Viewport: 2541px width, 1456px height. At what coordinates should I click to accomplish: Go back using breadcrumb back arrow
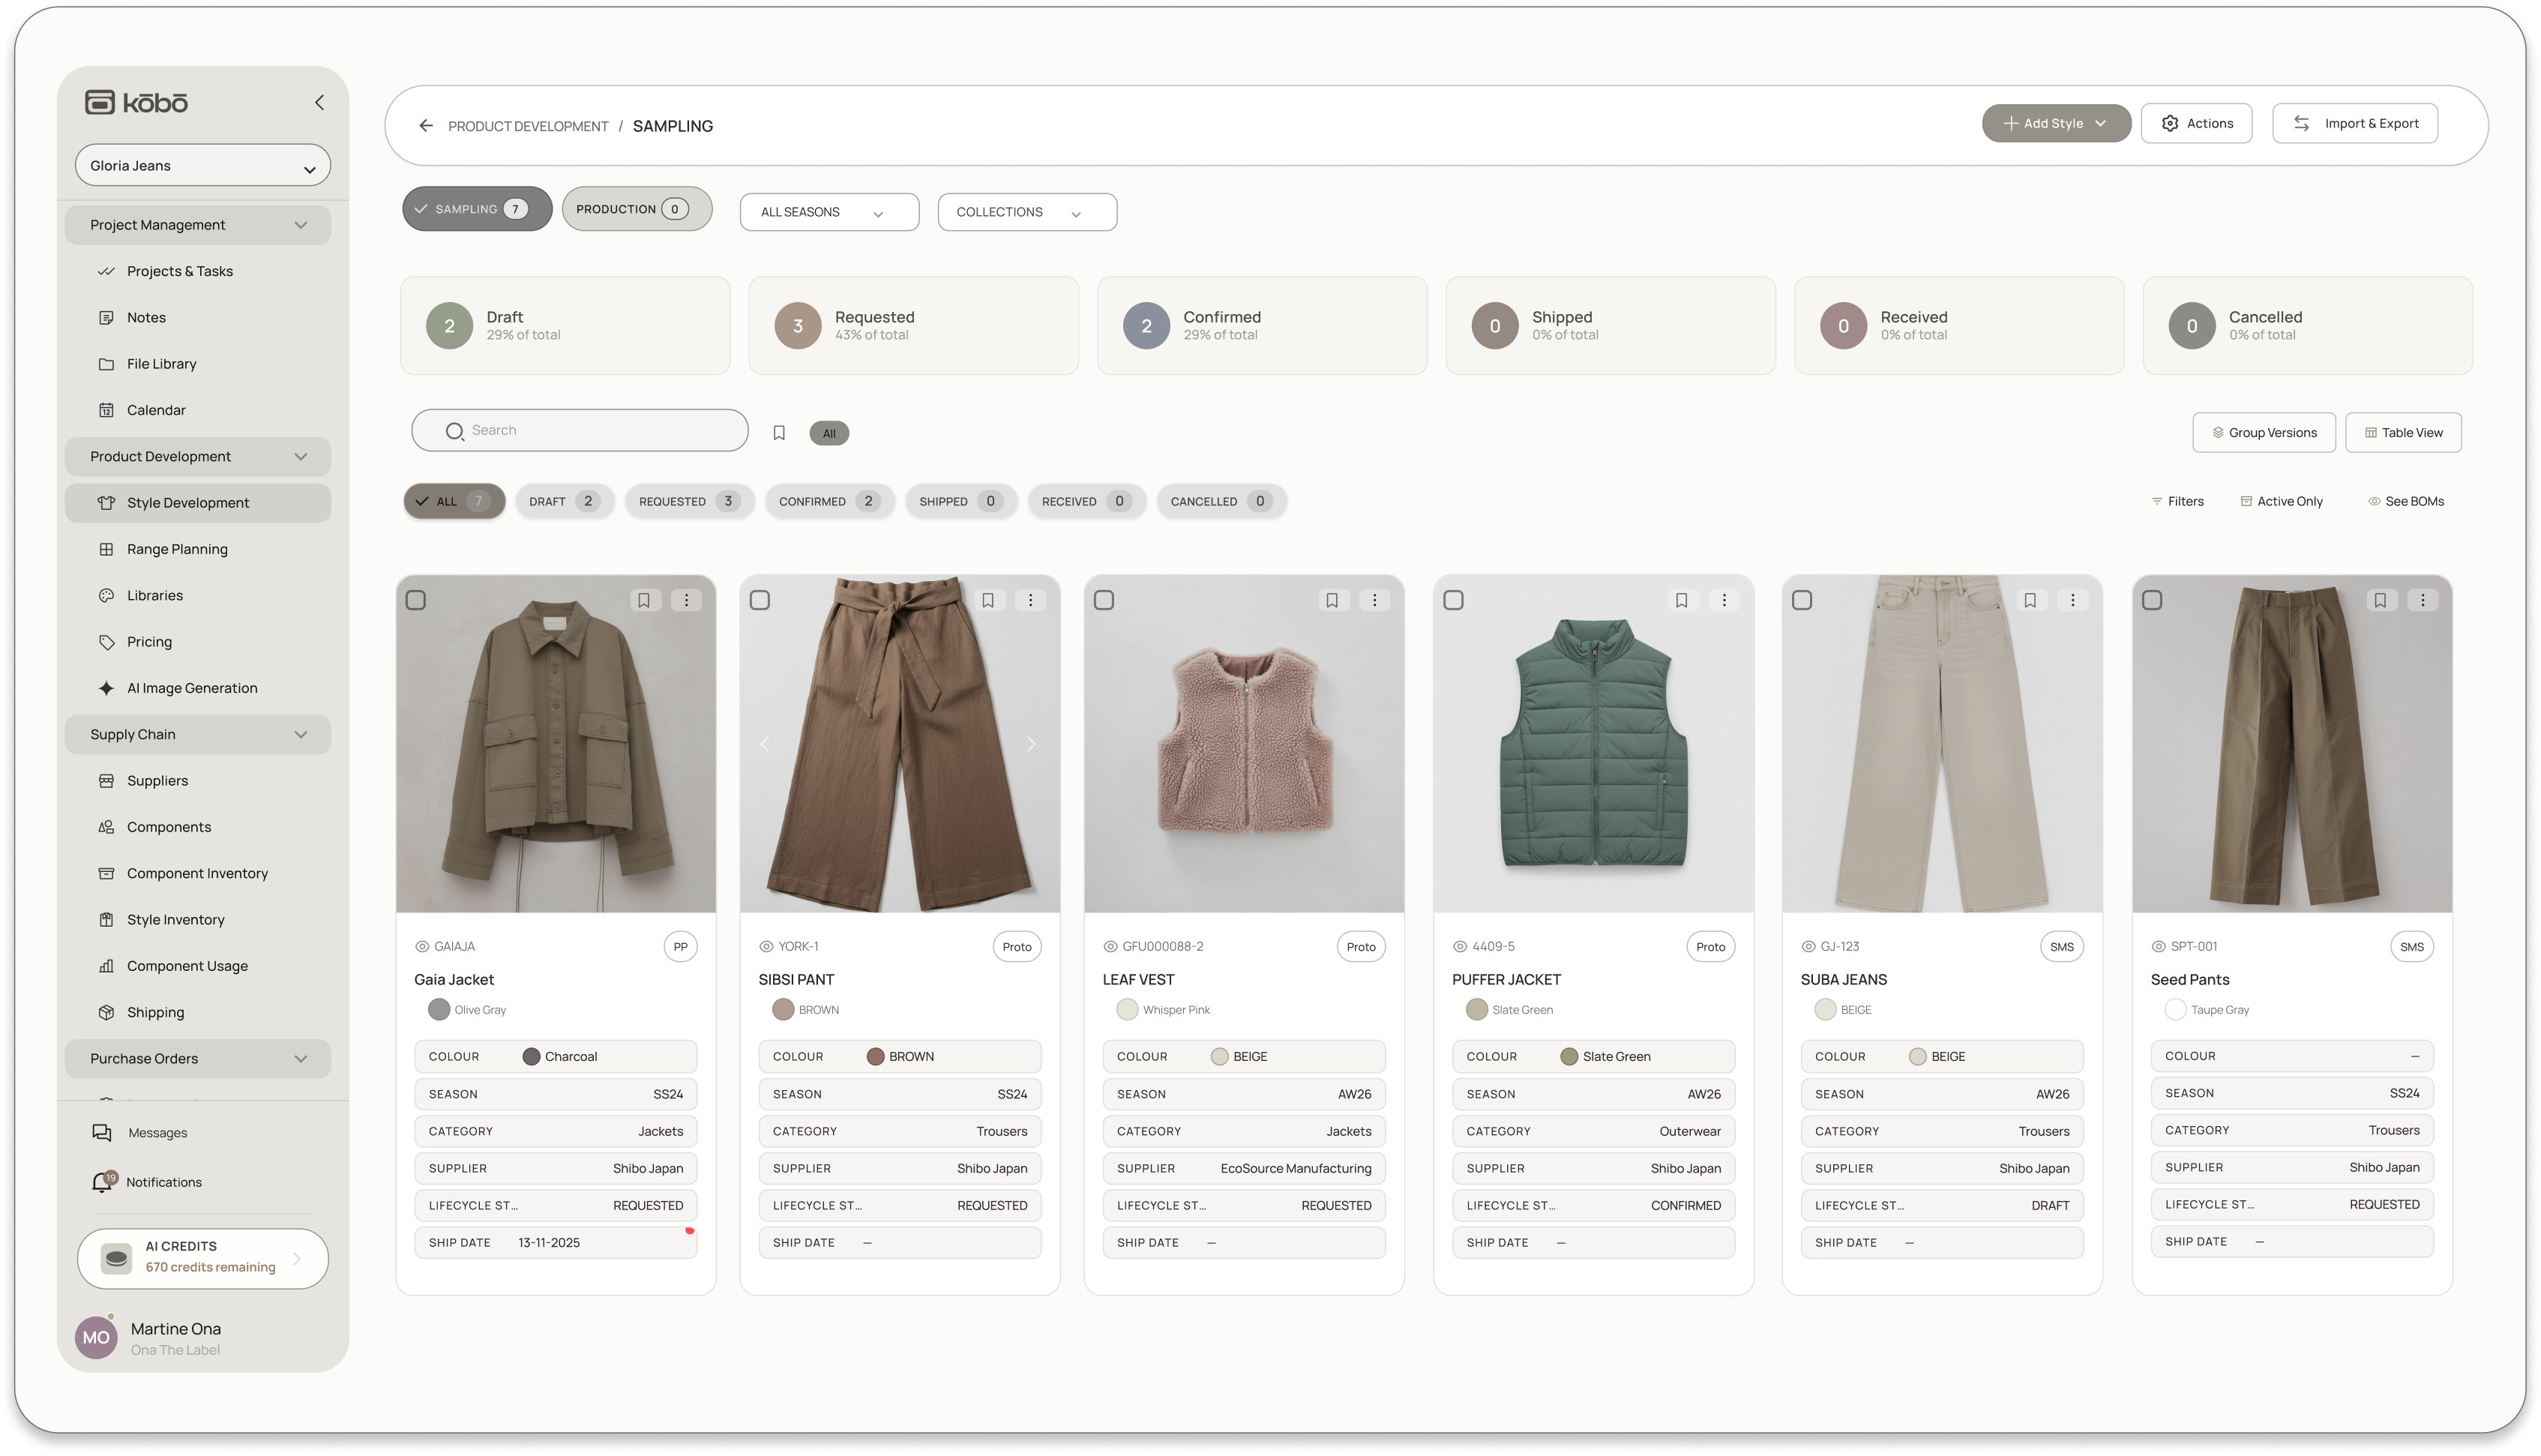pos(426,126)
